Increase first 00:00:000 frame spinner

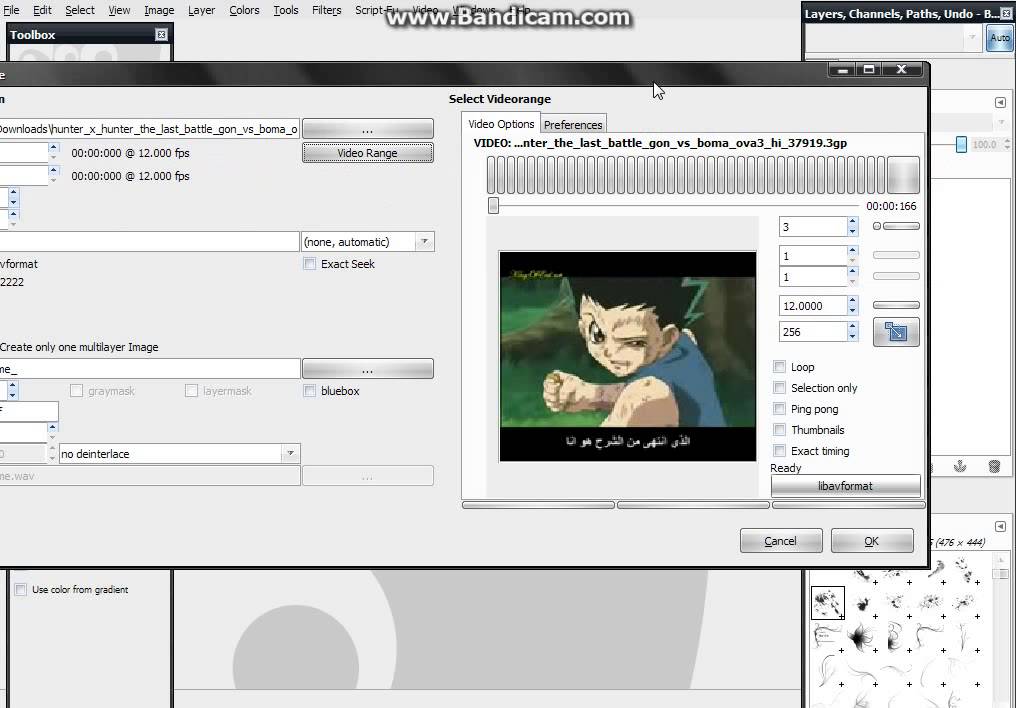coord(54,148)
